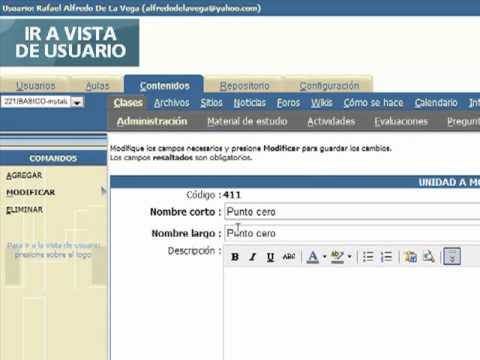The width and height of the screenshot is (480, 360).
Task: Insert a numbered list
Action: click(x=386, y=257)
